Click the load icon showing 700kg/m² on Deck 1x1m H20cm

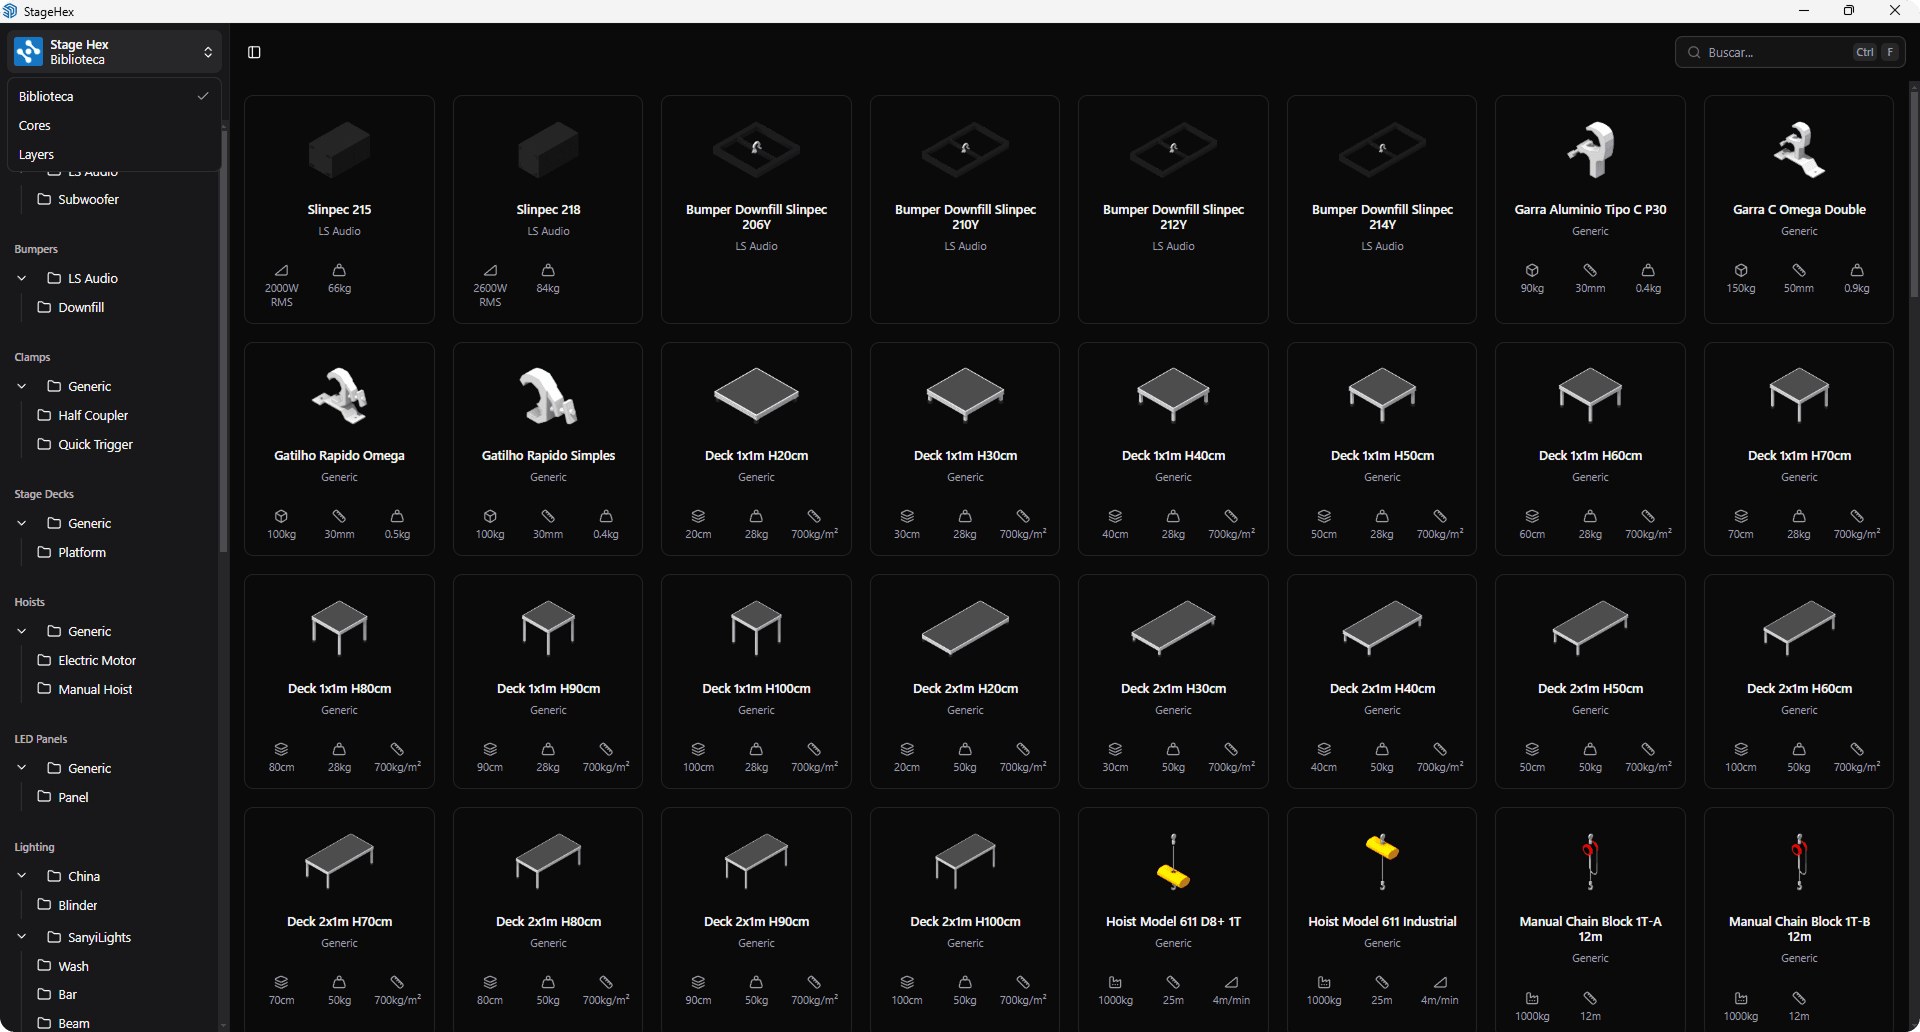click(814, 516)
